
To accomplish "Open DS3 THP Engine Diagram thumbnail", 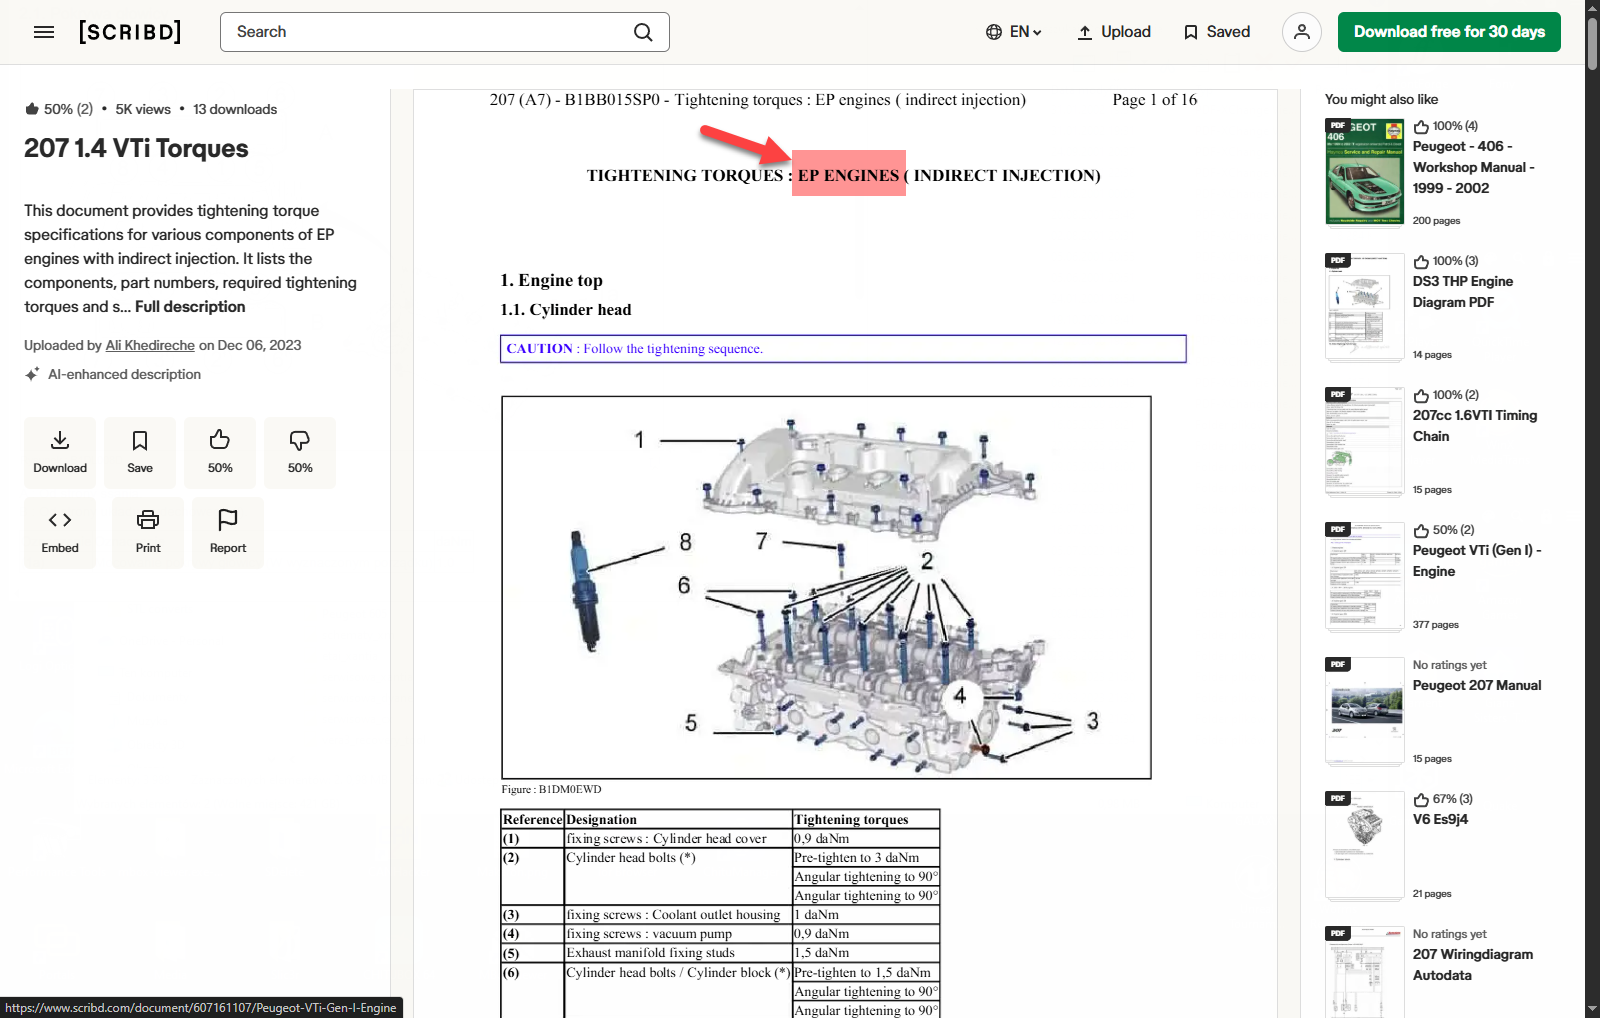I will (x=1365, y=306).
